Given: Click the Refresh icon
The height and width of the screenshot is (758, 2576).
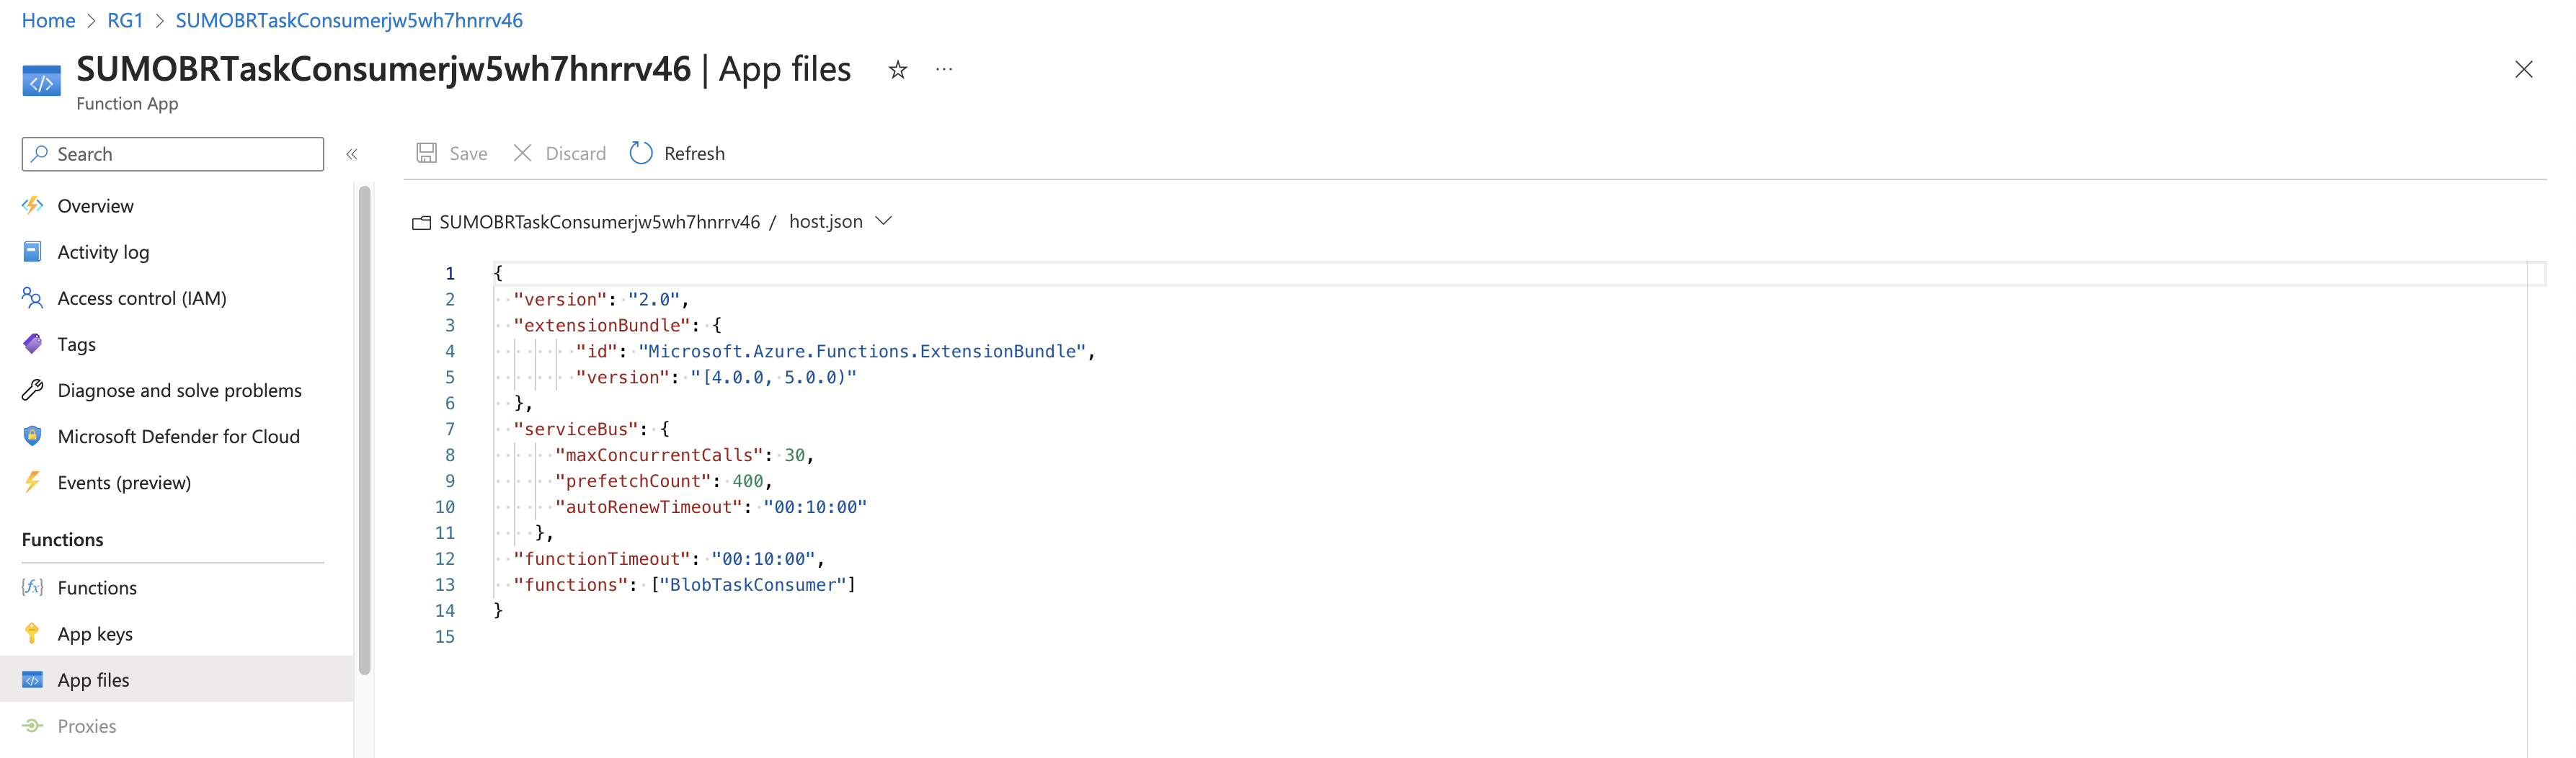Looking at the screenshot, I should [641, 153].
